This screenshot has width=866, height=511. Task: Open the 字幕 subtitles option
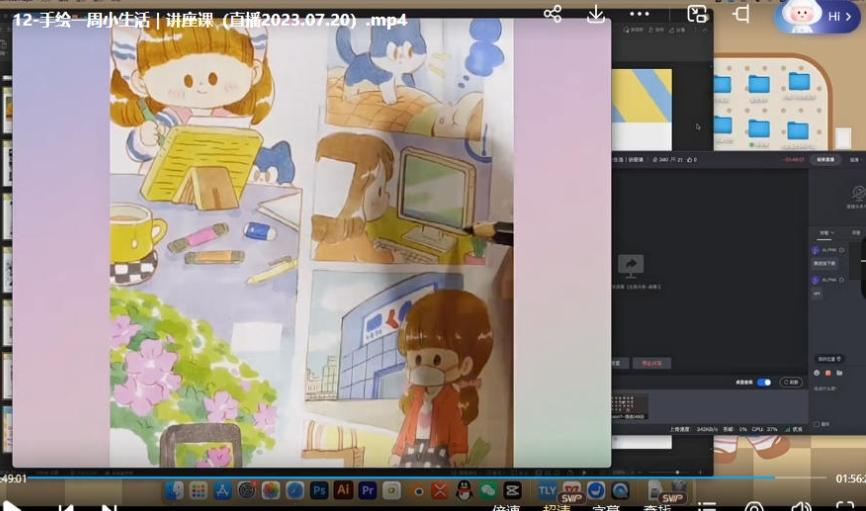pos(606,507)
